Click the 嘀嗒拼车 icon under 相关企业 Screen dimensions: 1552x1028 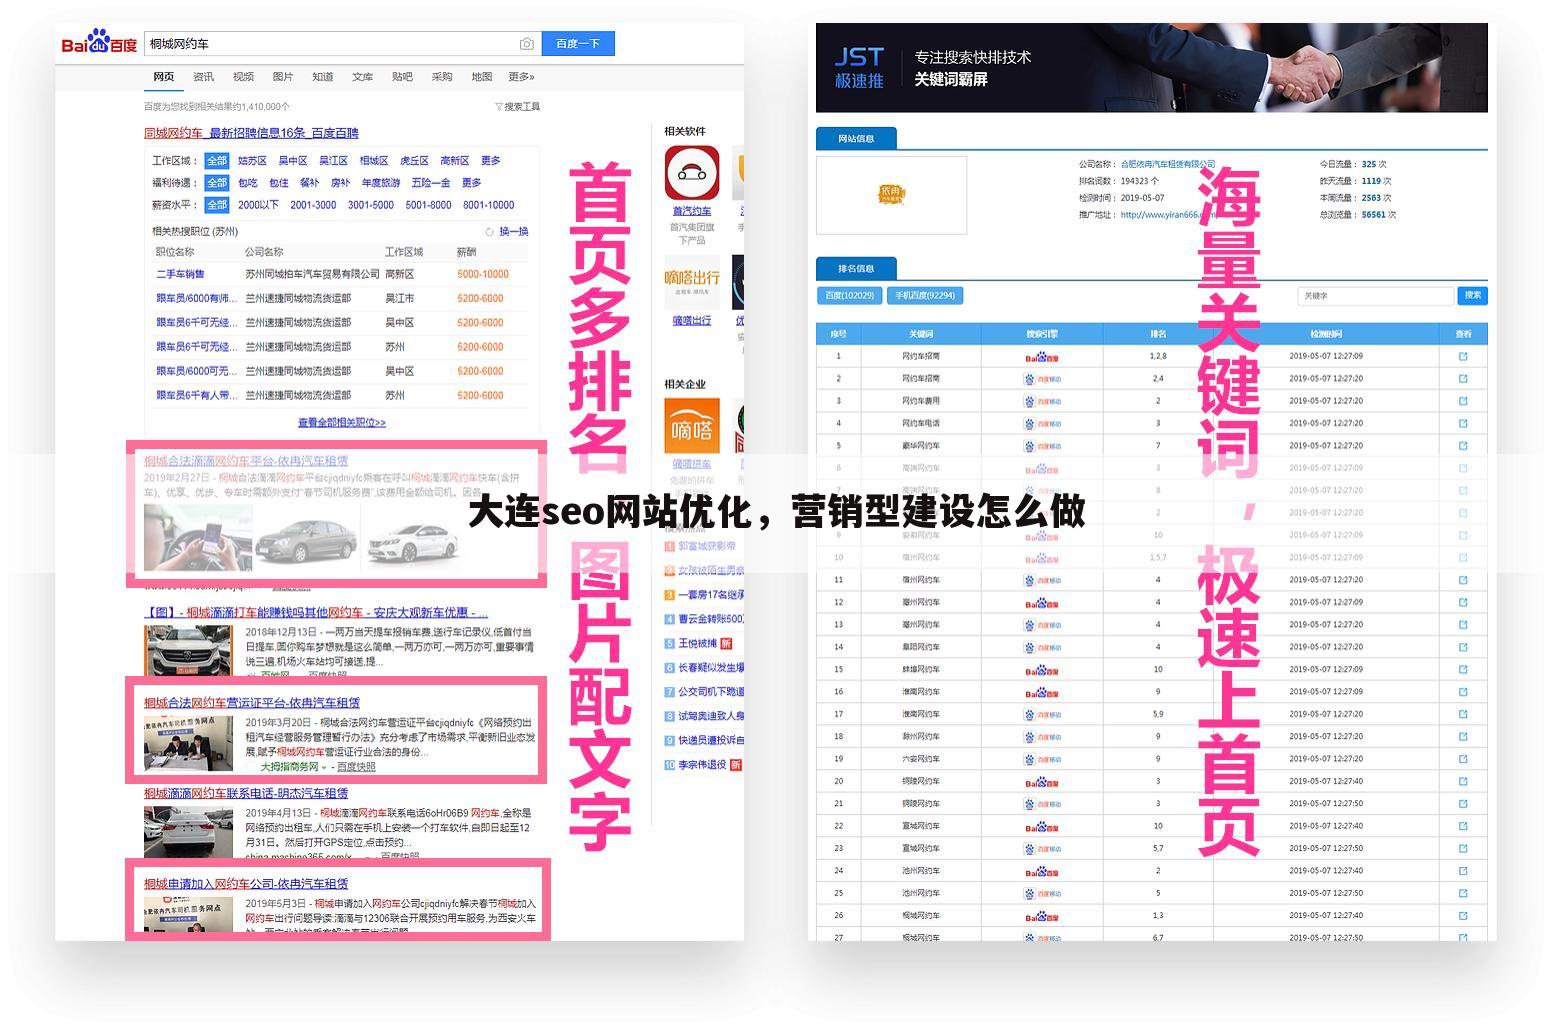pyautogui.click(x=691, y=425)
